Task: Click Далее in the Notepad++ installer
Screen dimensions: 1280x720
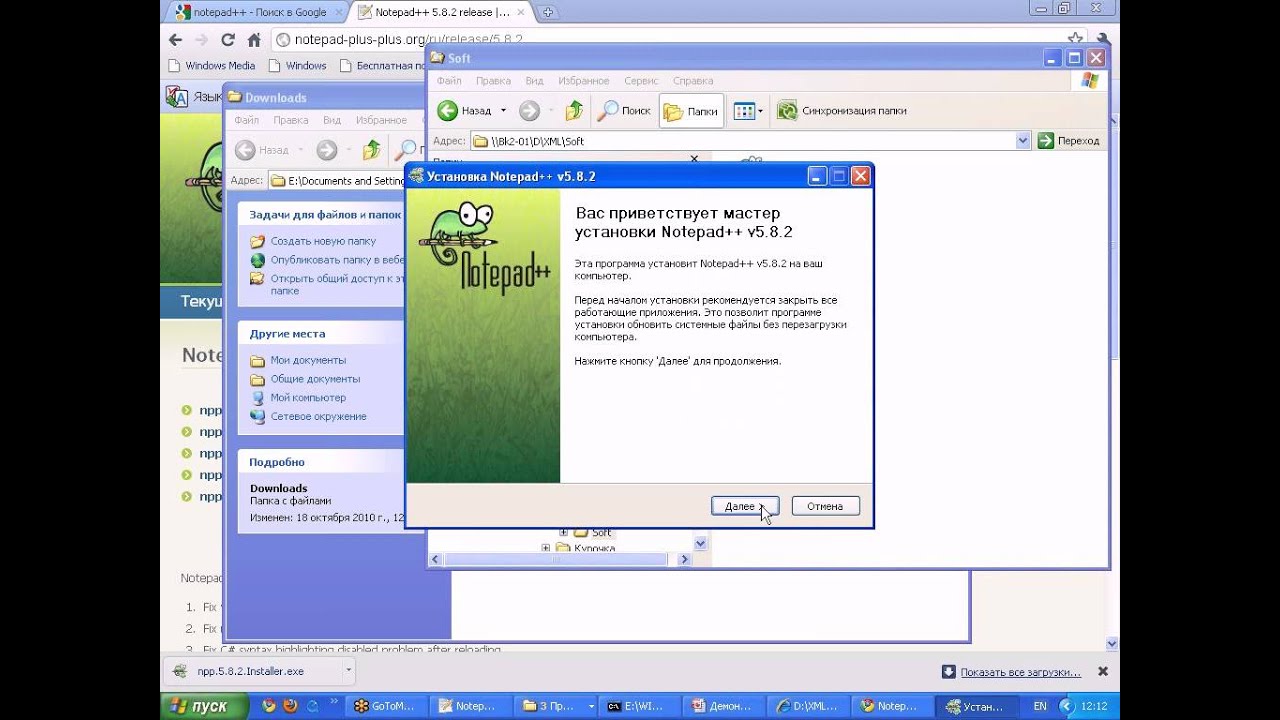Action: [745, 506]
